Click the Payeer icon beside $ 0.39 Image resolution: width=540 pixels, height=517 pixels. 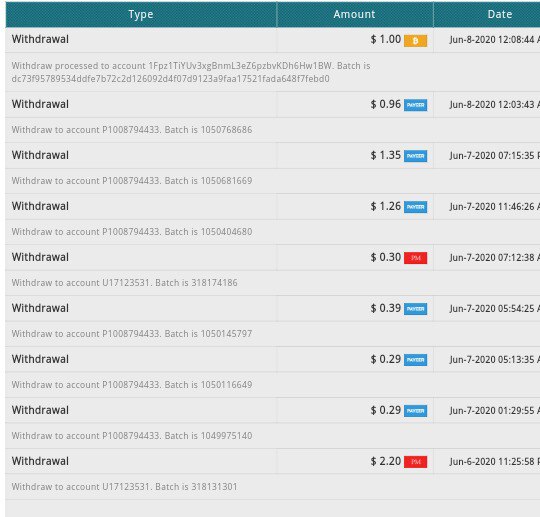pyautogui.click(x=415, y=309)
